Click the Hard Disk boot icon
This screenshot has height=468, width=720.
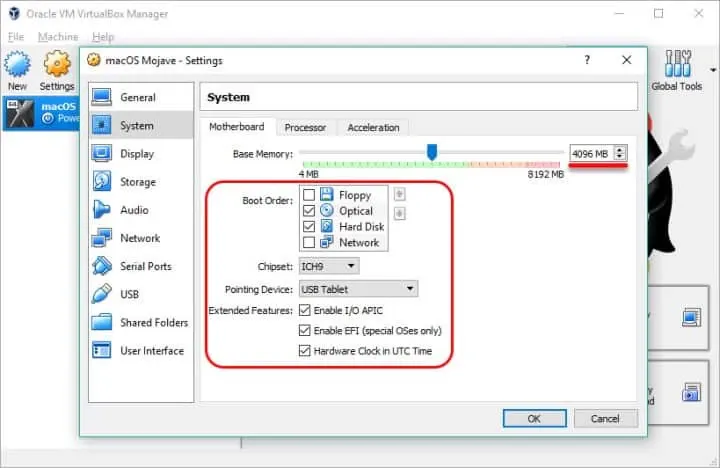(x=326, y=226)
